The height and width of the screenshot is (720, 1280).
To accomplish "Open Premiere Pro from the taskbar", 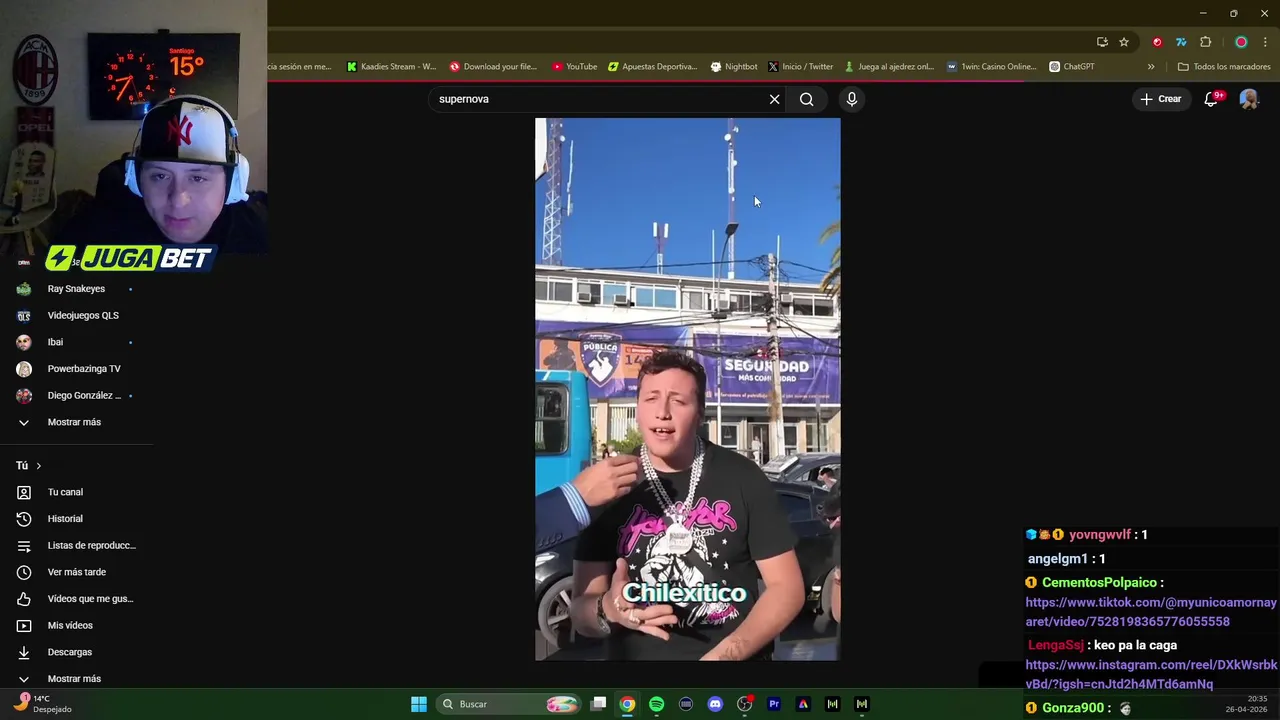I will pos(773,704).
